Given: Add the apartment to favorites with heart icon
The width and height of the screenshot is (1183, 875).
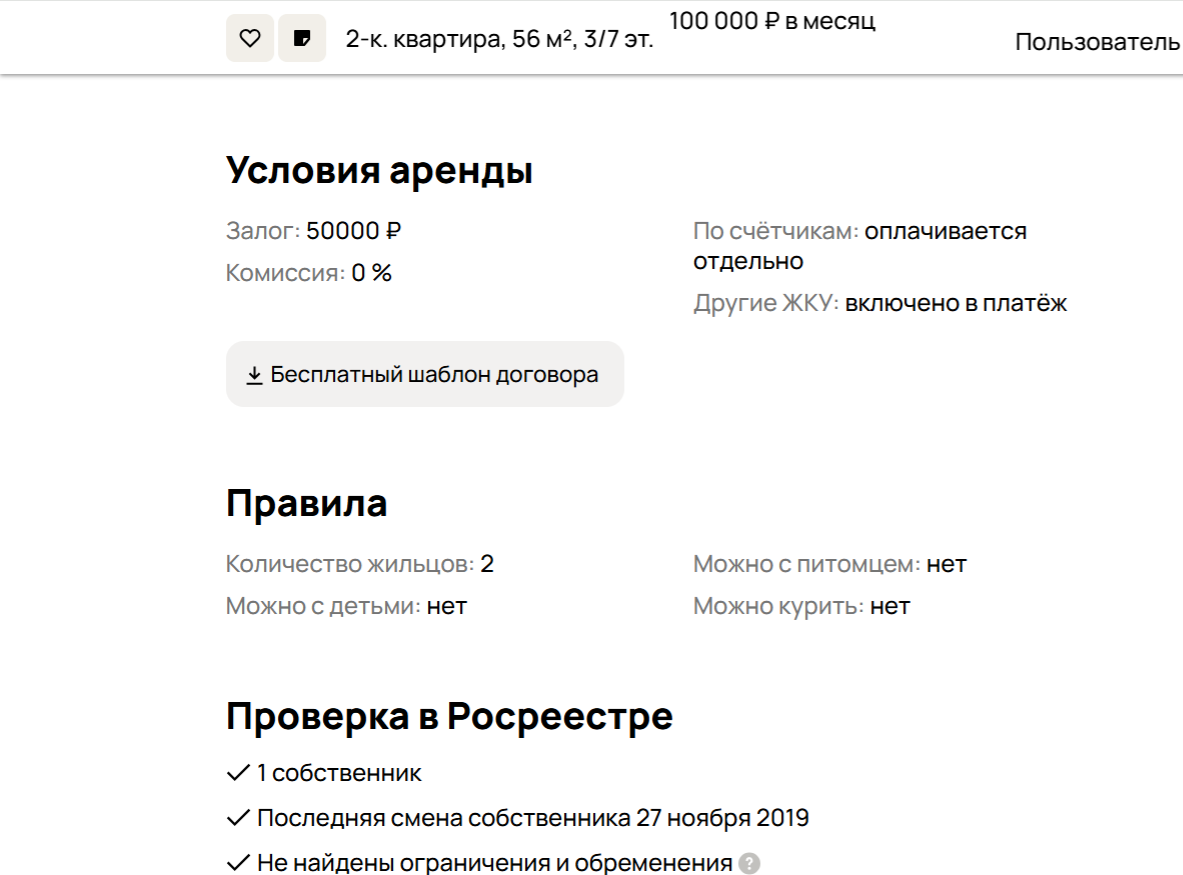Looking at the screenshot, I should click(250, 39).
